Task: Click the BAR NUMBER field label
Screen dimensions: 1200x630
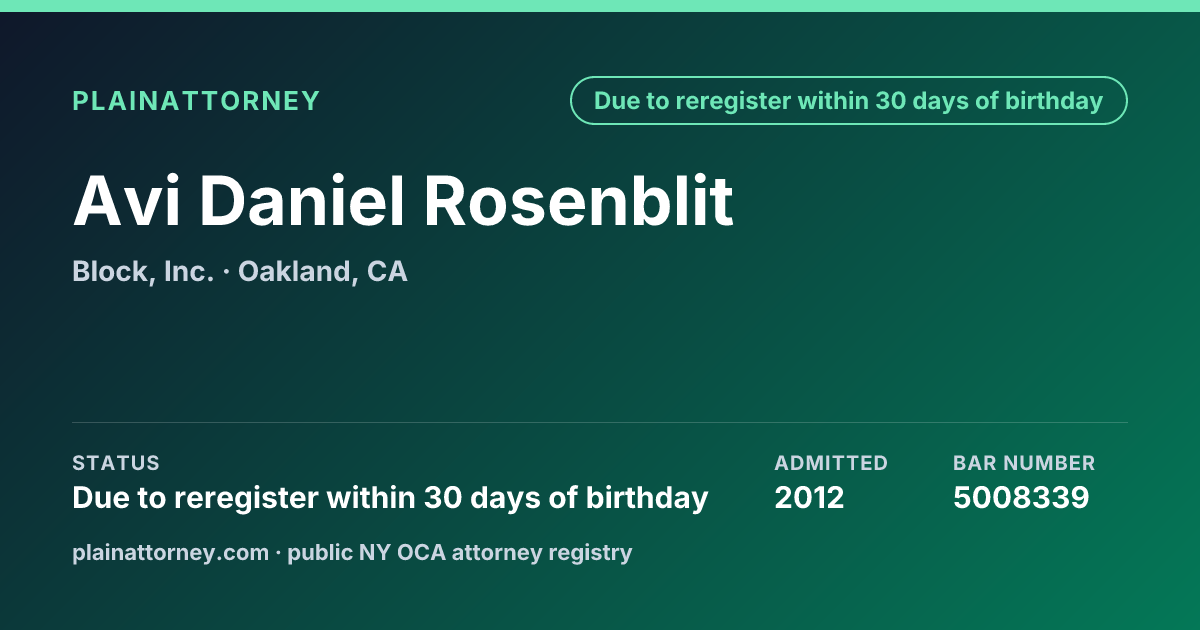Action: click(x=1024, y=463)
